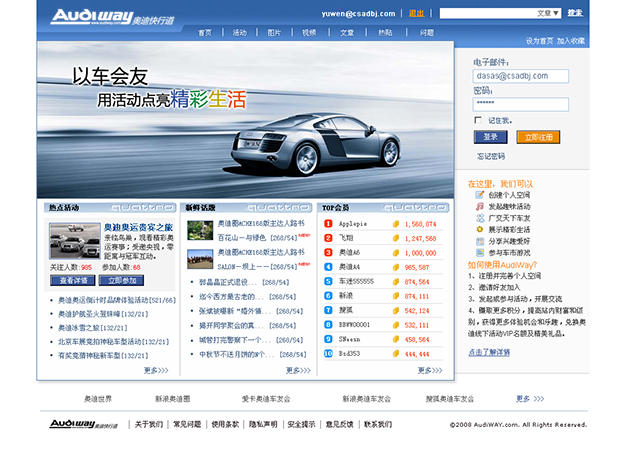Click the AudiWay logo in the header
The image size is (622, 462).
click(112, 17)
